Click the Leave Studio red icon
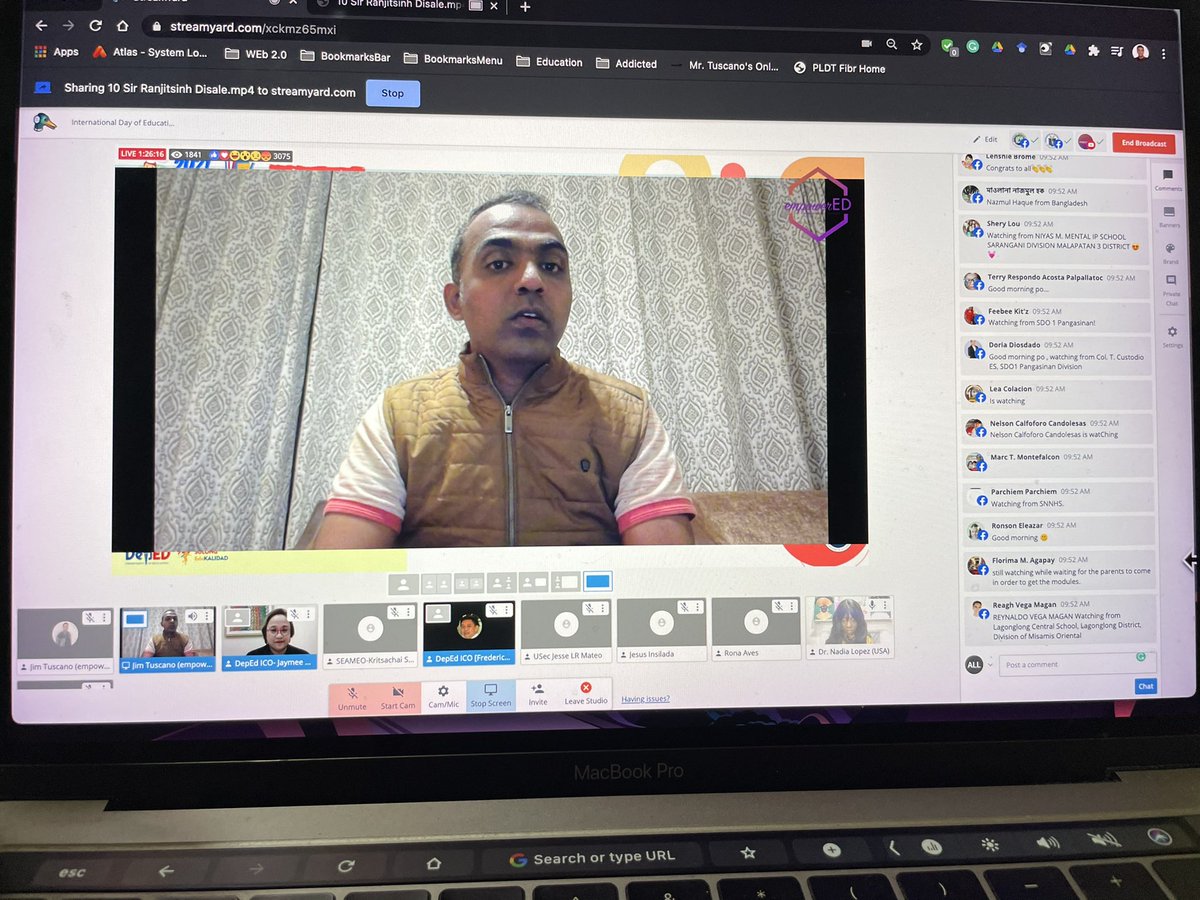Image resolution: width=1200 pixels, height=900 pixels. 586,687
